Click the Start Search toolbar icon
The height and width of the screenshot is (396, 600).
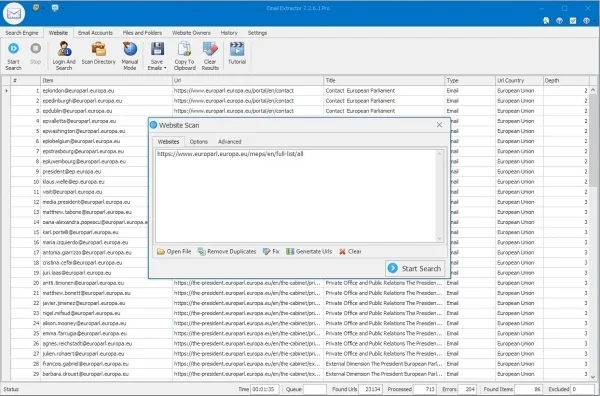tap(13, 49)
